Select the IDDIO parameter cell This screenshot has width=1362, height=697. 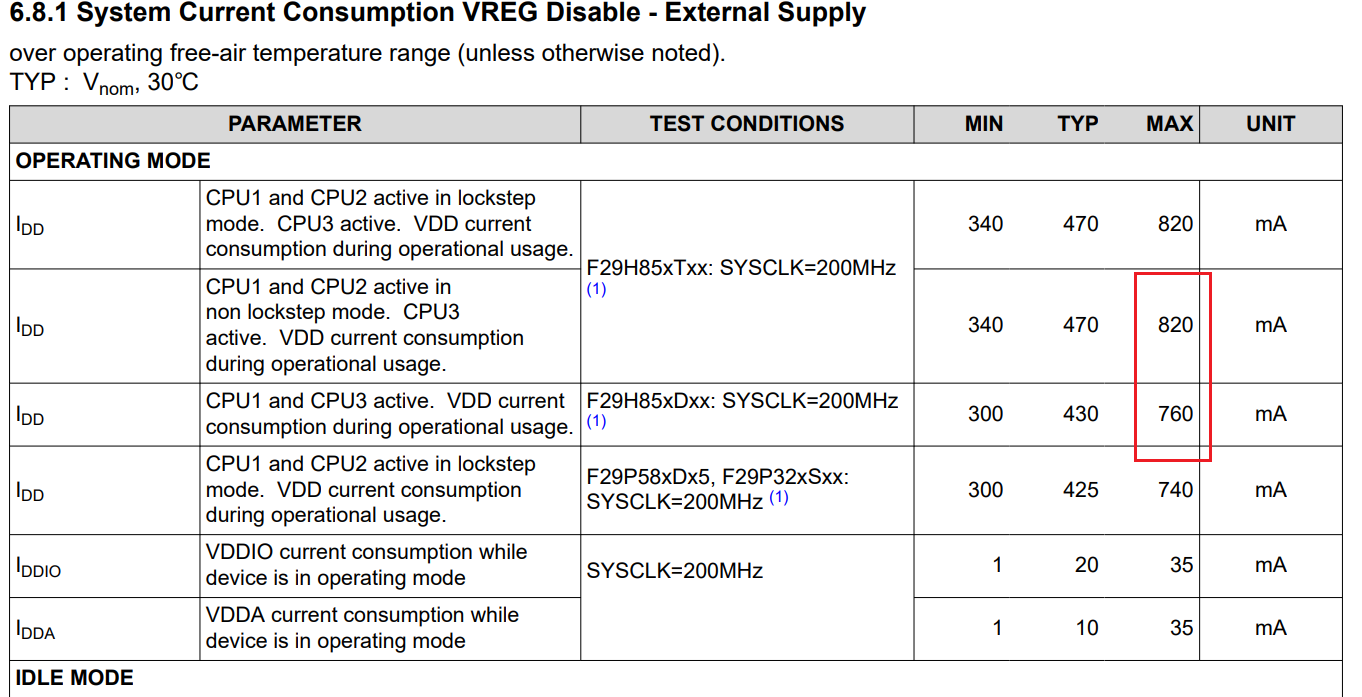click(105, 567)
